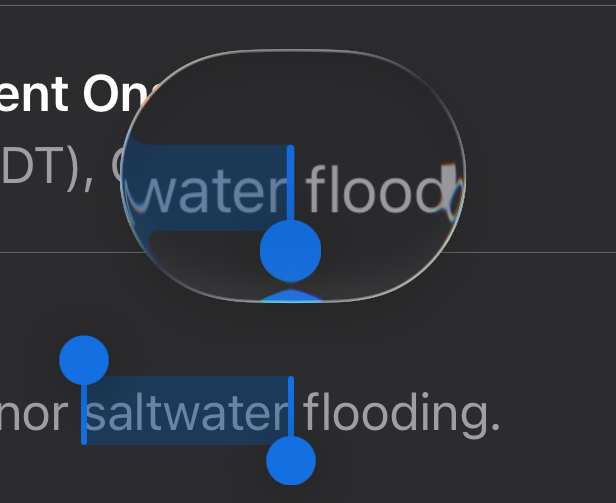The image size is (616, 503).
Task: Click the period after "flooding"
Action: coord(494,421)
